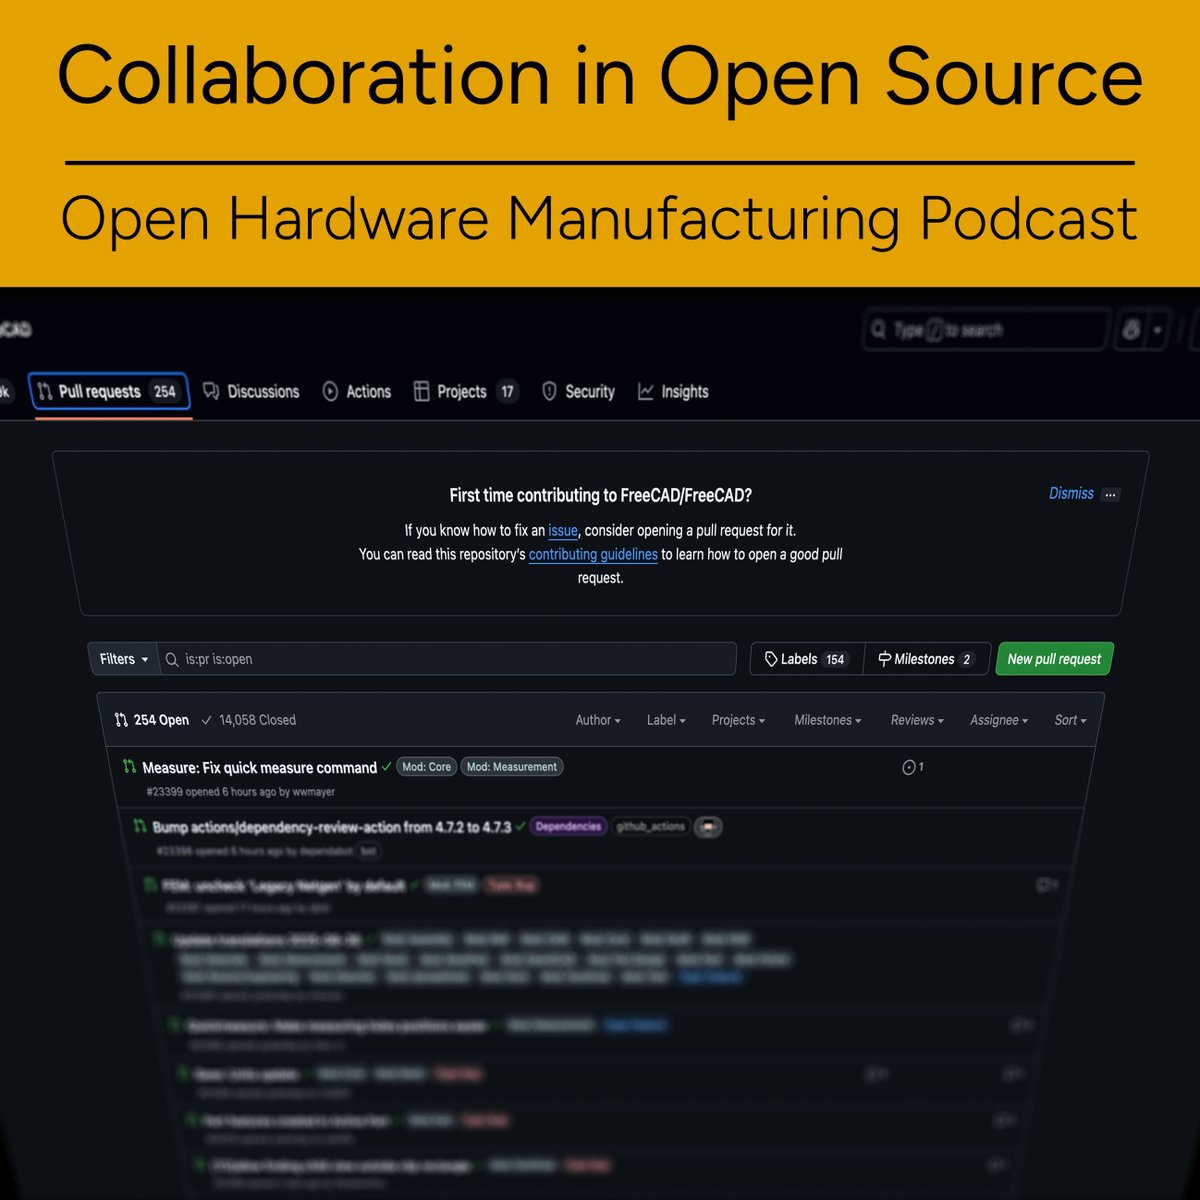Open the Actions tab

point(356,391)
